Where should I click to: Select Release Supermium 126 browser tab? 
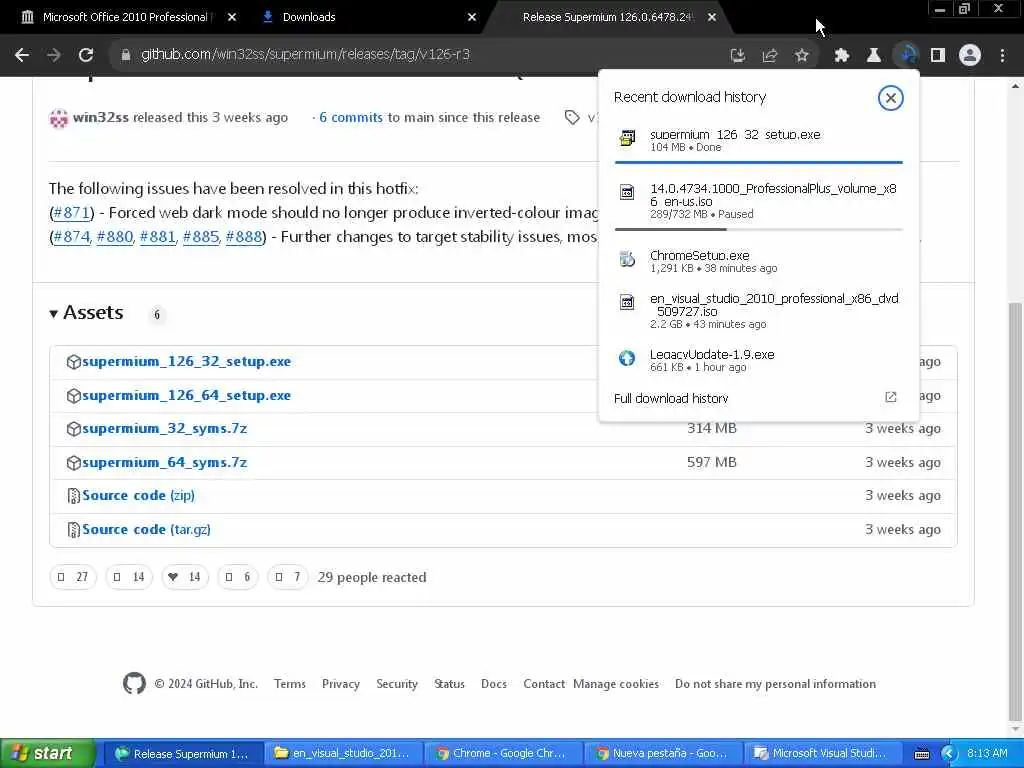coord(607,17)
